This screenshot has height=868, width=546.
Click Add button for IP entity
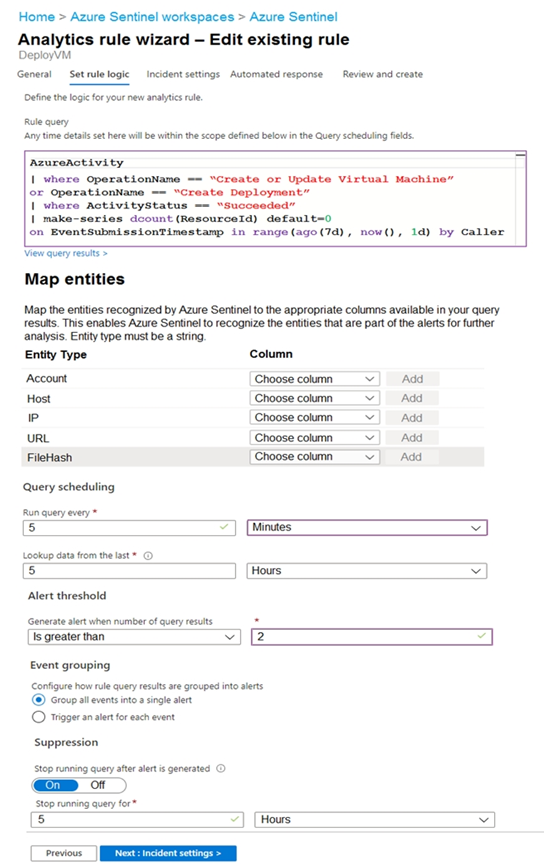tap(413, 417)
